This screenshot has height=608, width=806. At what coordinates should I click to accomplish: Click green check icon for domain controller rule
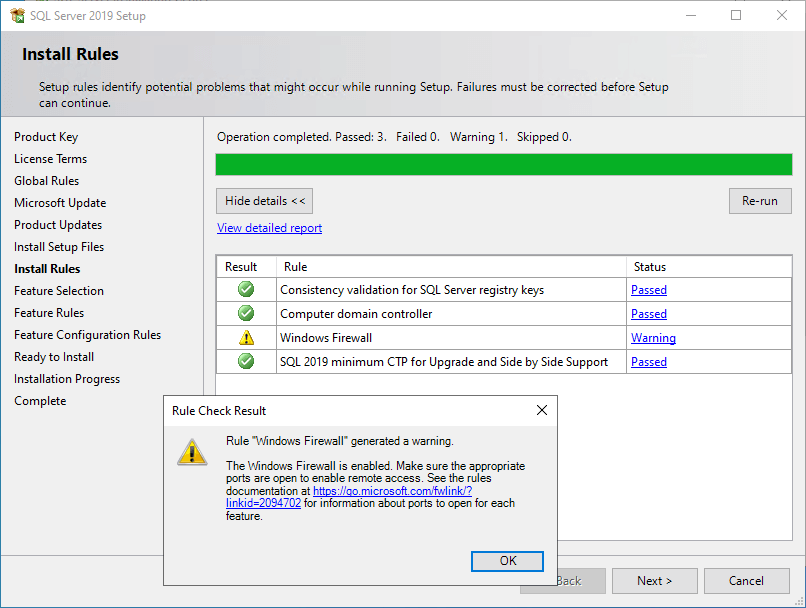pyautogui.click(x=246, y=313)
